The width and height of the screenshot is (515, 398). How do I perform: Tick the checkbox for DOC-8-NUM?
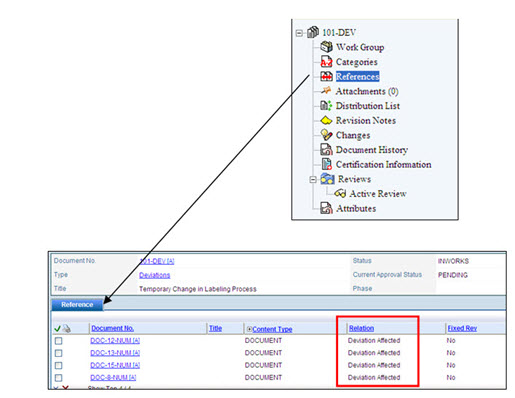tap(58, 378)
